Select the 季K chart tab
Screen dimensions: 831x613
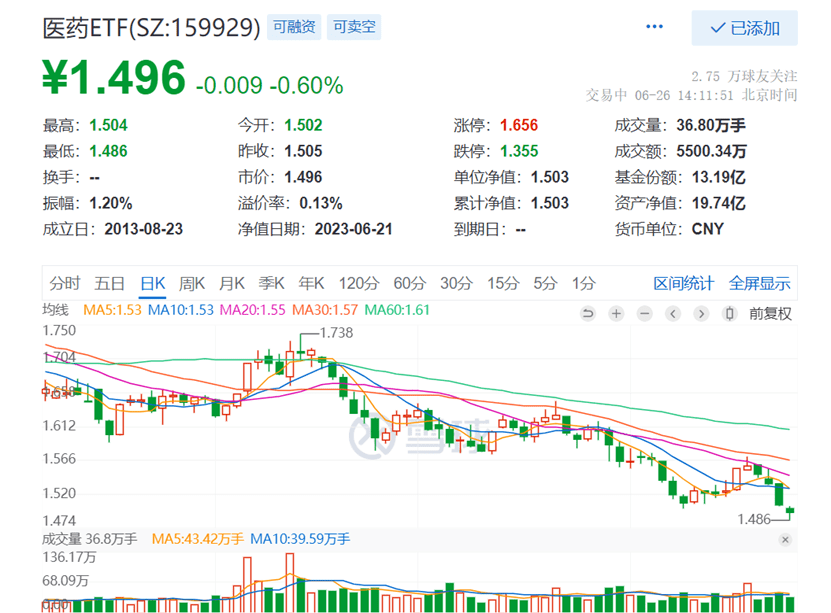[271, 283]
